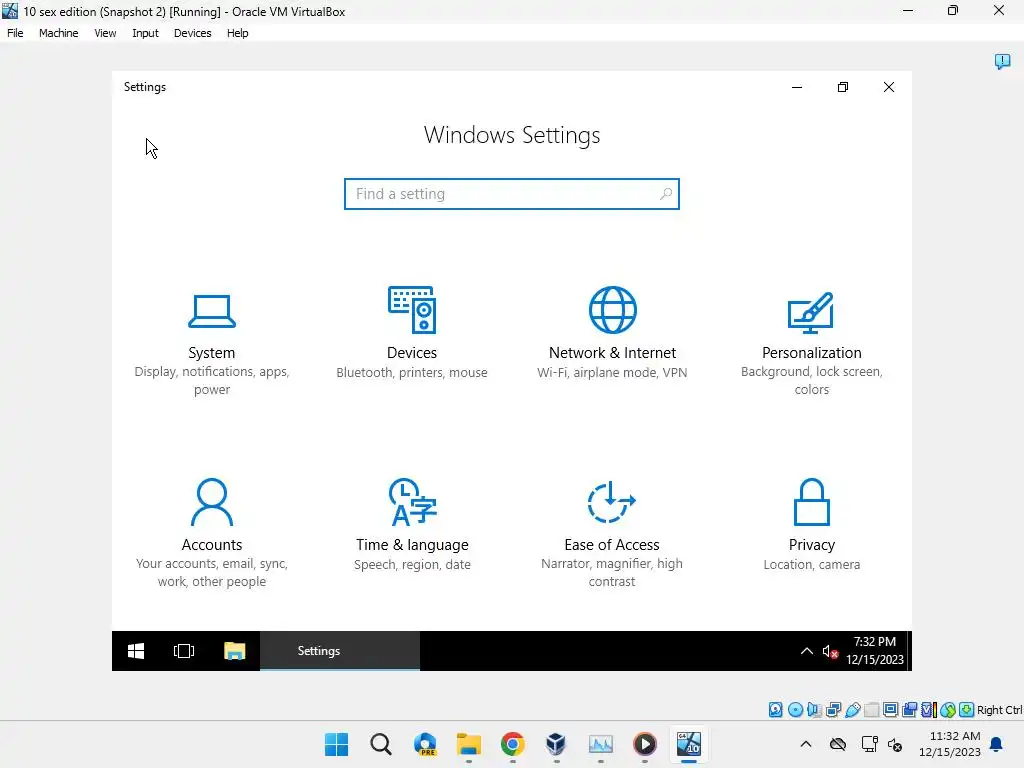Open the media player icon in host taskbar

(645, 744)
